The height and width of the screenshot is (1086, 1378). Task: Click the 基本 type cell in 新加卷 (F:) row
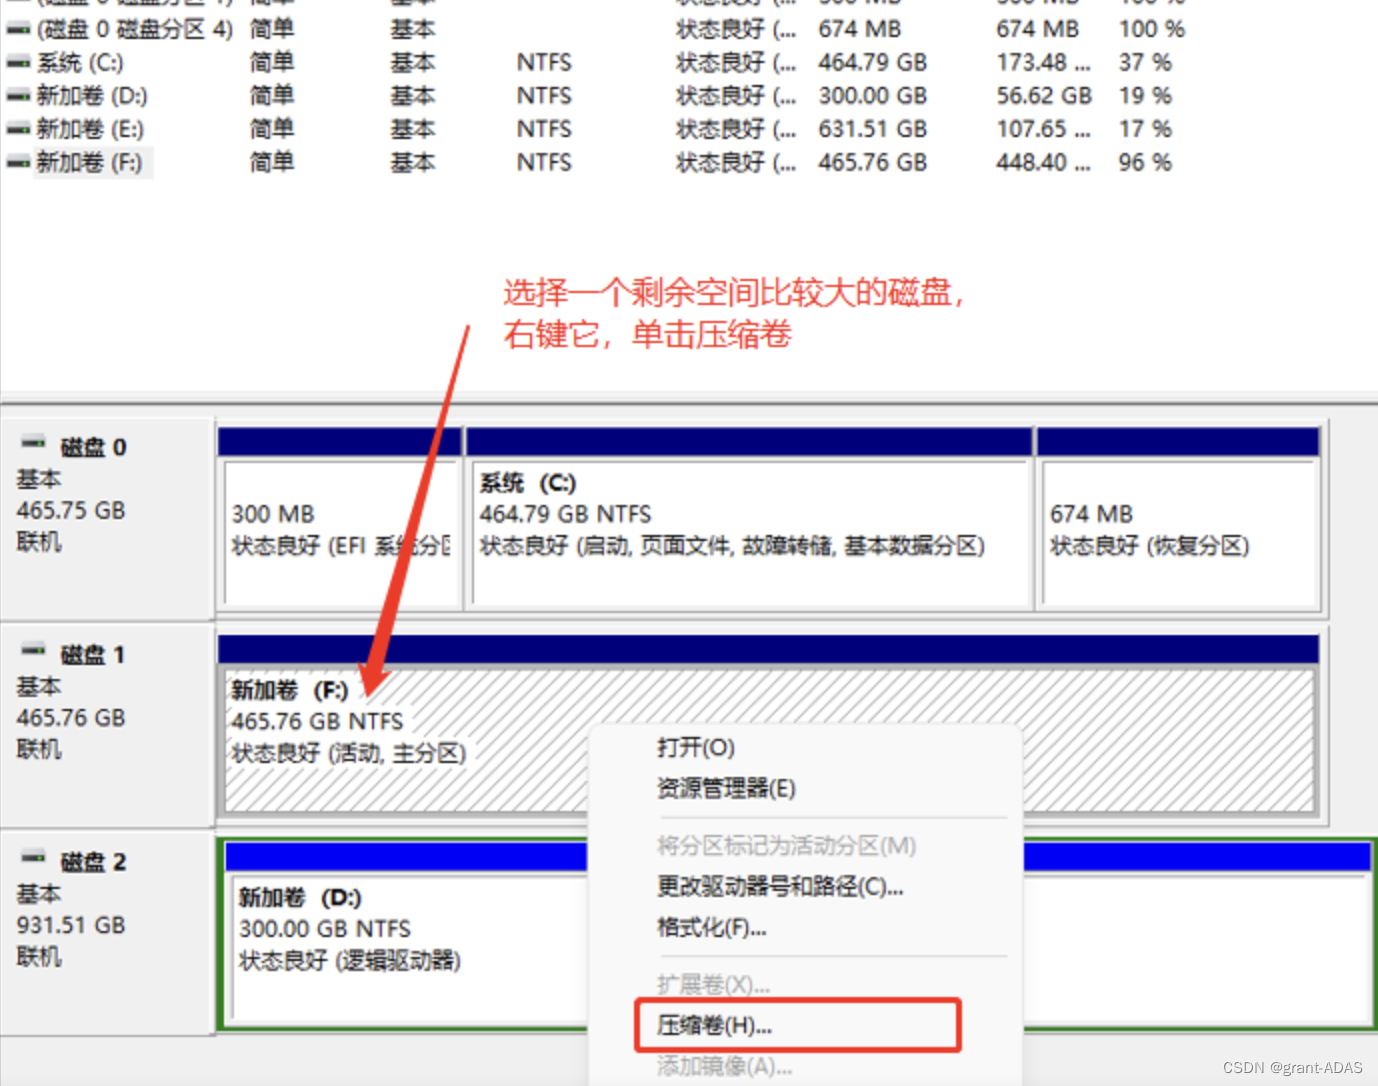[x=412, y=162]
